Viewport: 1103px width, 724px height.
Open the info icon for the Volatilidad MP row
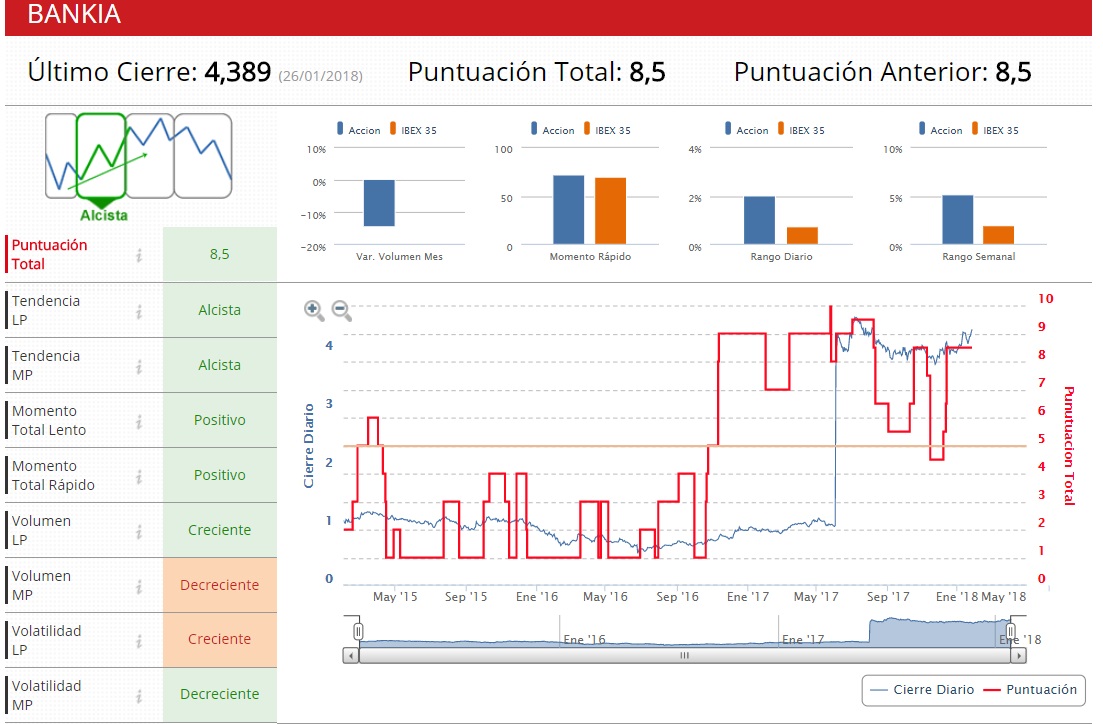coord(139,696)
